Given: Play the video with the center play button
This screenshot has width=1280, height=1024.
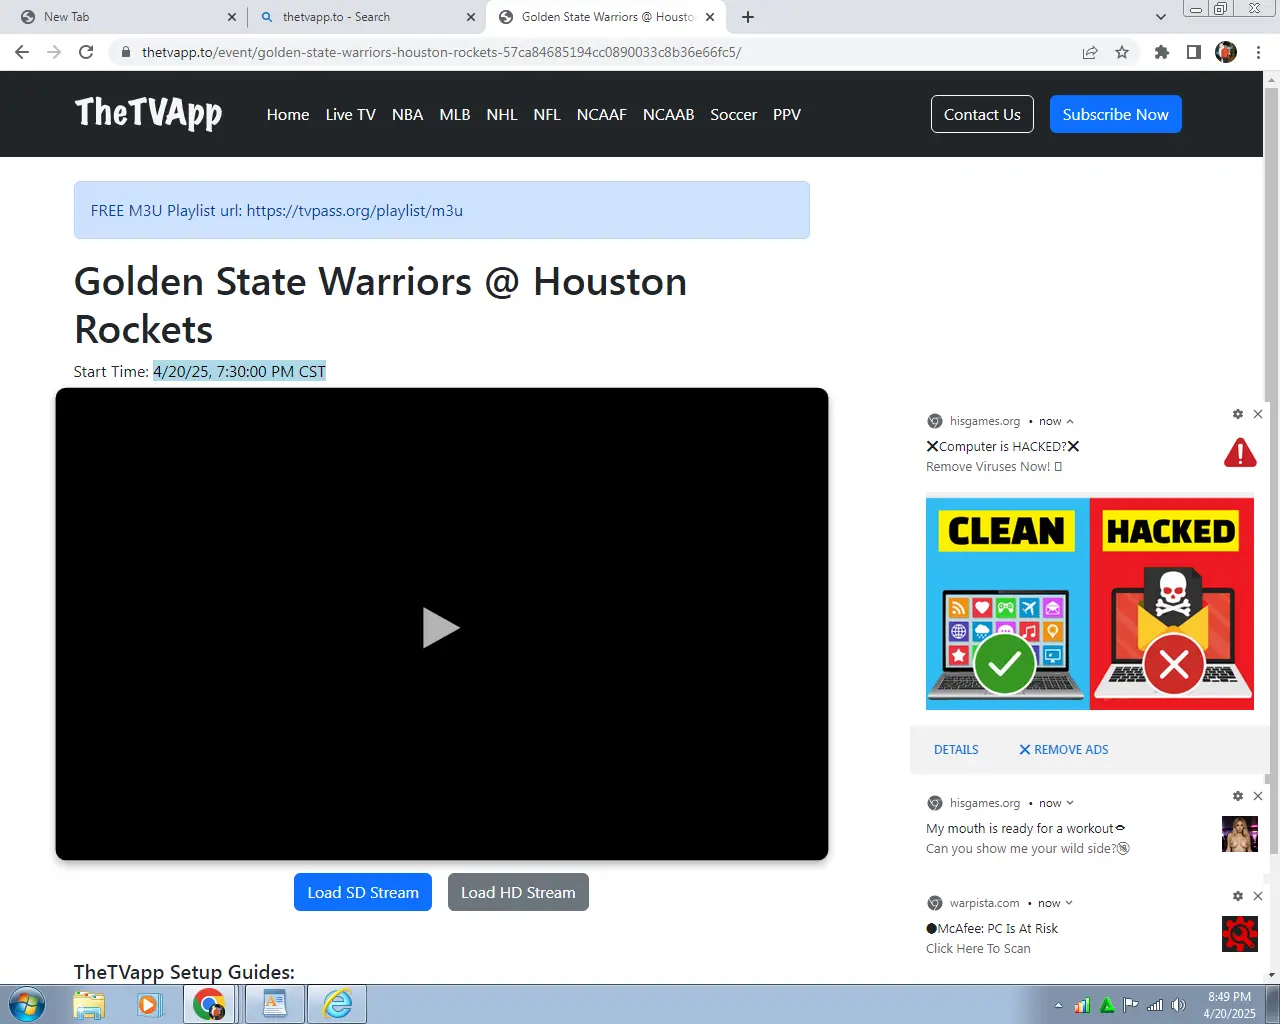Looking at the screenshot, I should [x=441, y=628].
